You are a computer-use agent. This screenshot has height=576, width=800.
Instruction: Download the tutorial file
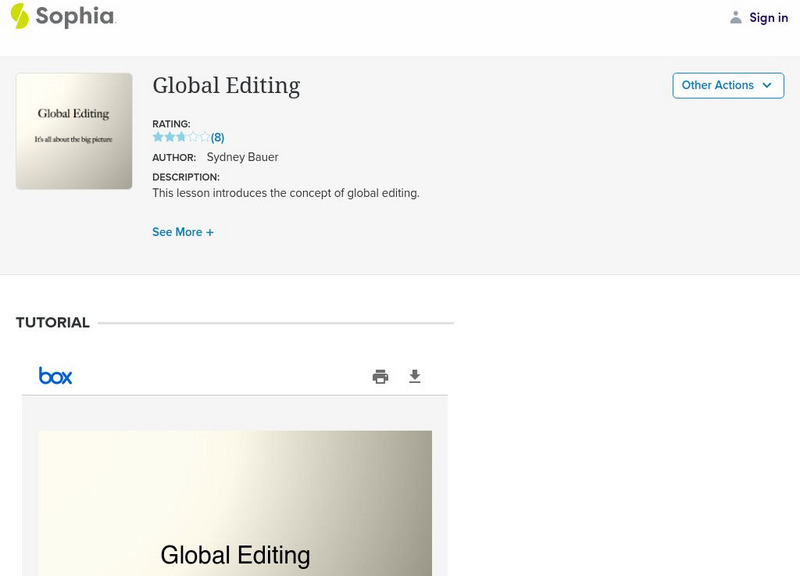click(415, 377)
